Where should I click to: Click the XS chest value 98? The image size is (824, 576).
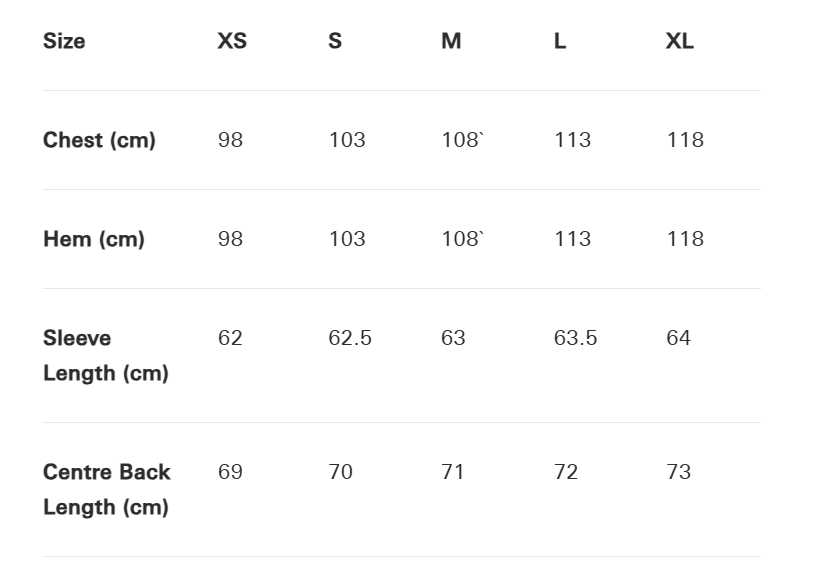click(230, 140)
